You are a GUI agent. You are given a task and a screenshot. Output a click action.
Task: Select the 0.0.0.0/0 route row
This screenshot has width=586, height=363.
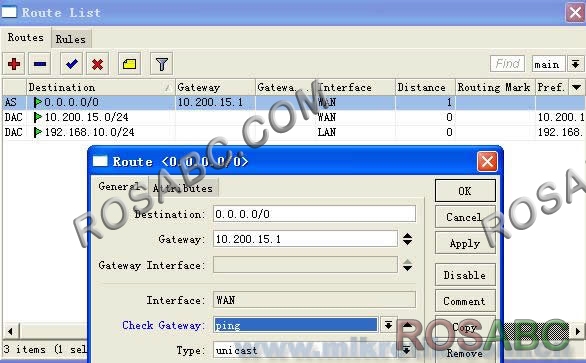(293, 102)
